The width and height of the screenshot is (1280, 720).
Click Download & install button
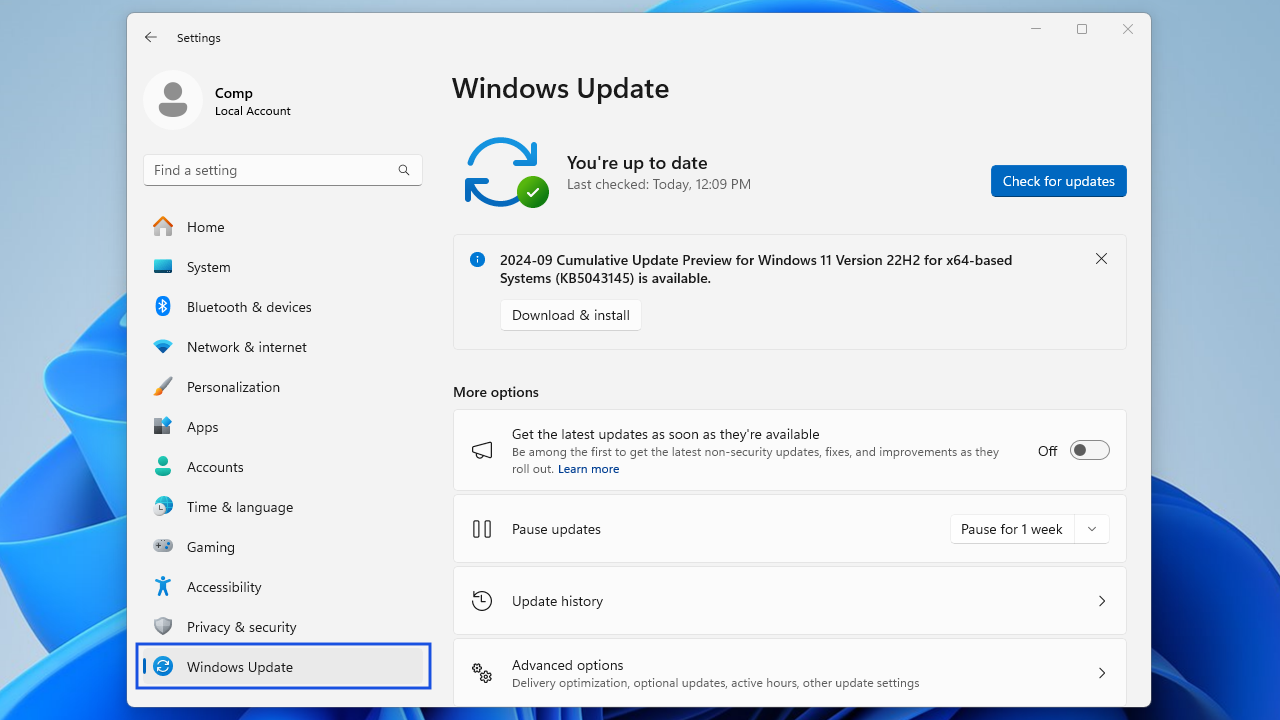pyautogui.click(x=571, y=315)
